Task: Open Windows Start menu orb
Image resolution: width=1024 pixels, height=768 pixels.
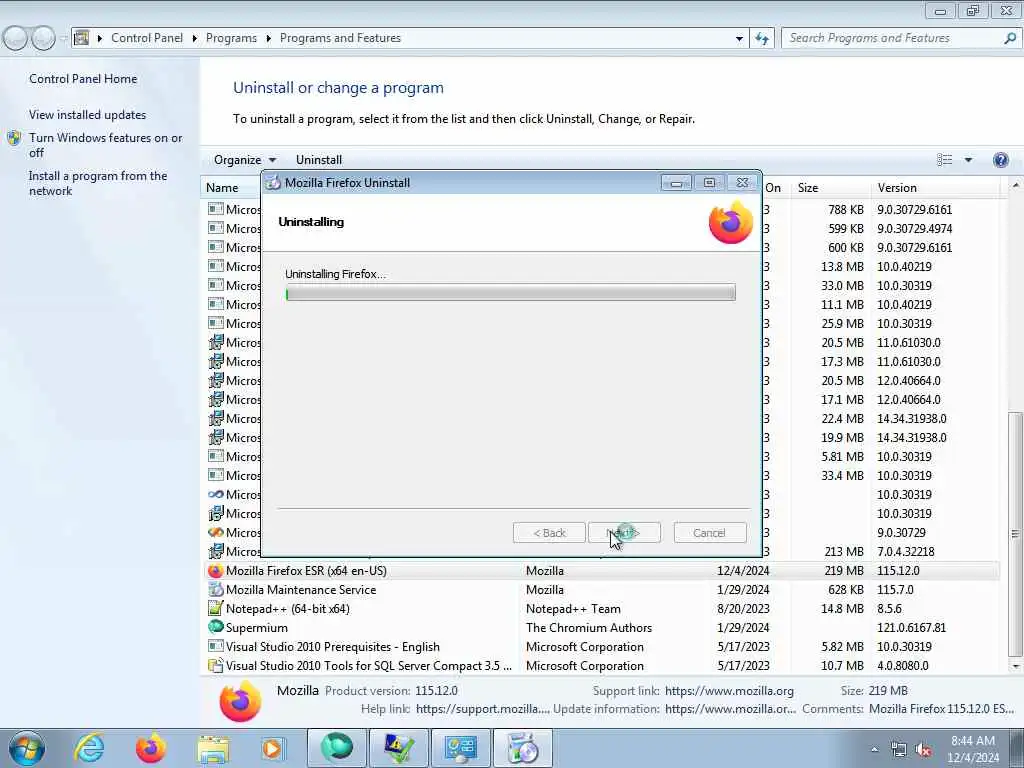Action: pos(27,748)
